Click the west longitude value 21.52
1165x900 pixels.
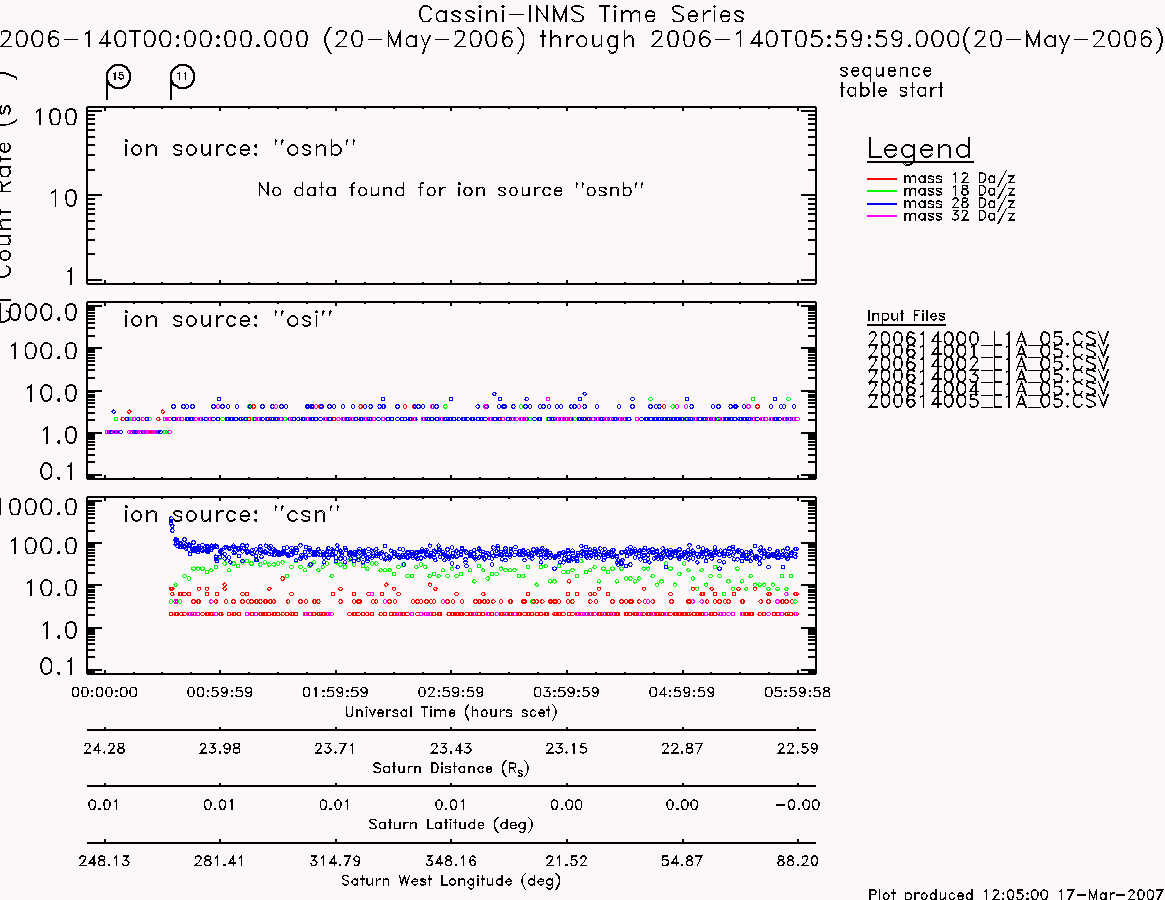(x=566, y=861)
